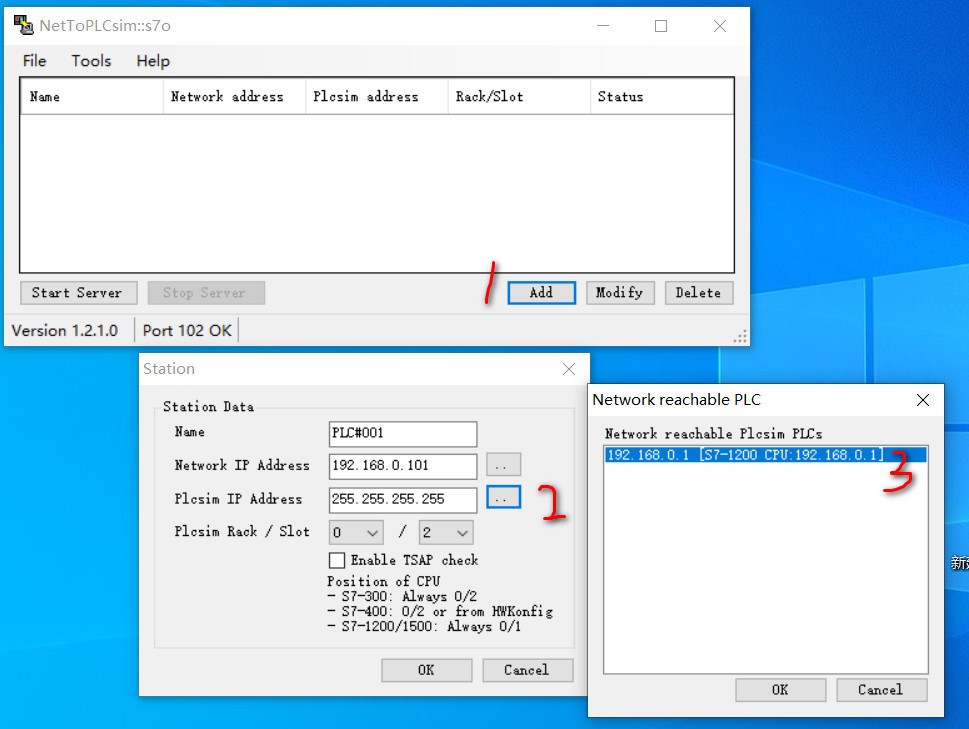Select 192.168.0.1 S7-1200 PLC entry
Viewport: 969px width, 729px height.
pyautogui.click(x=744, y=455)
